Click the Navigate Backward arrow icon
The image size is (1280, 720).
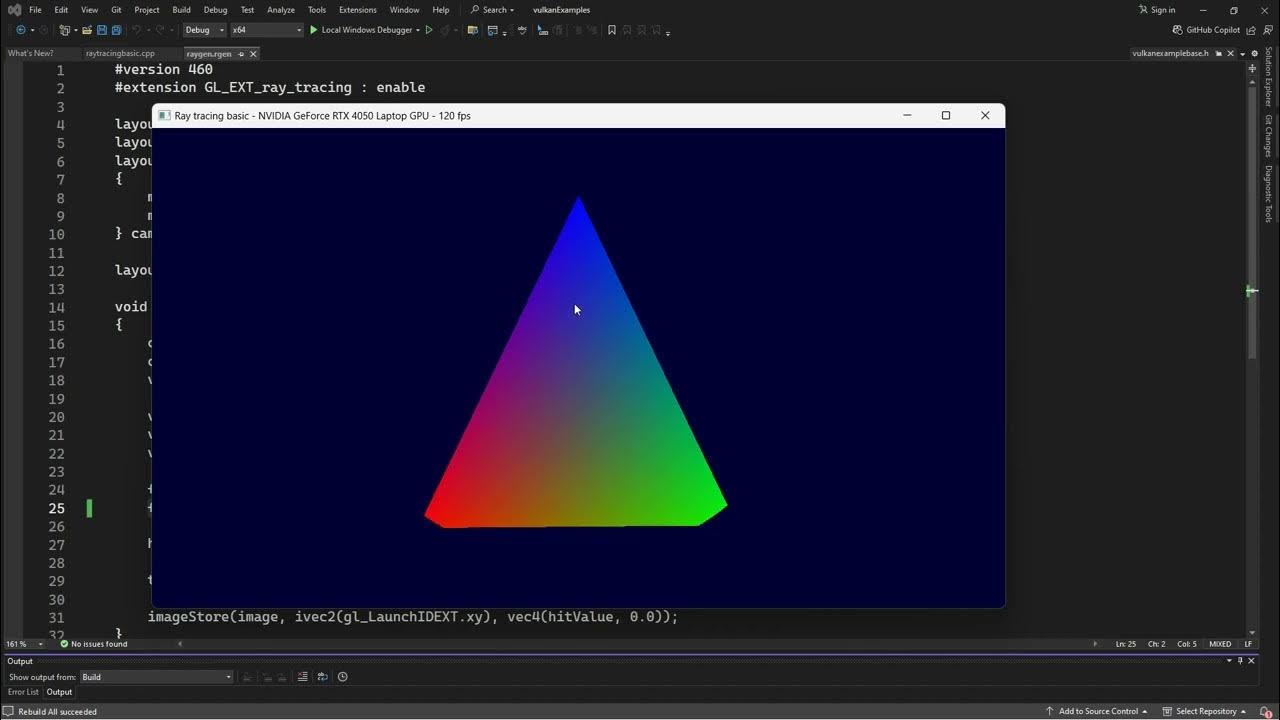click(x=21, y=30)
